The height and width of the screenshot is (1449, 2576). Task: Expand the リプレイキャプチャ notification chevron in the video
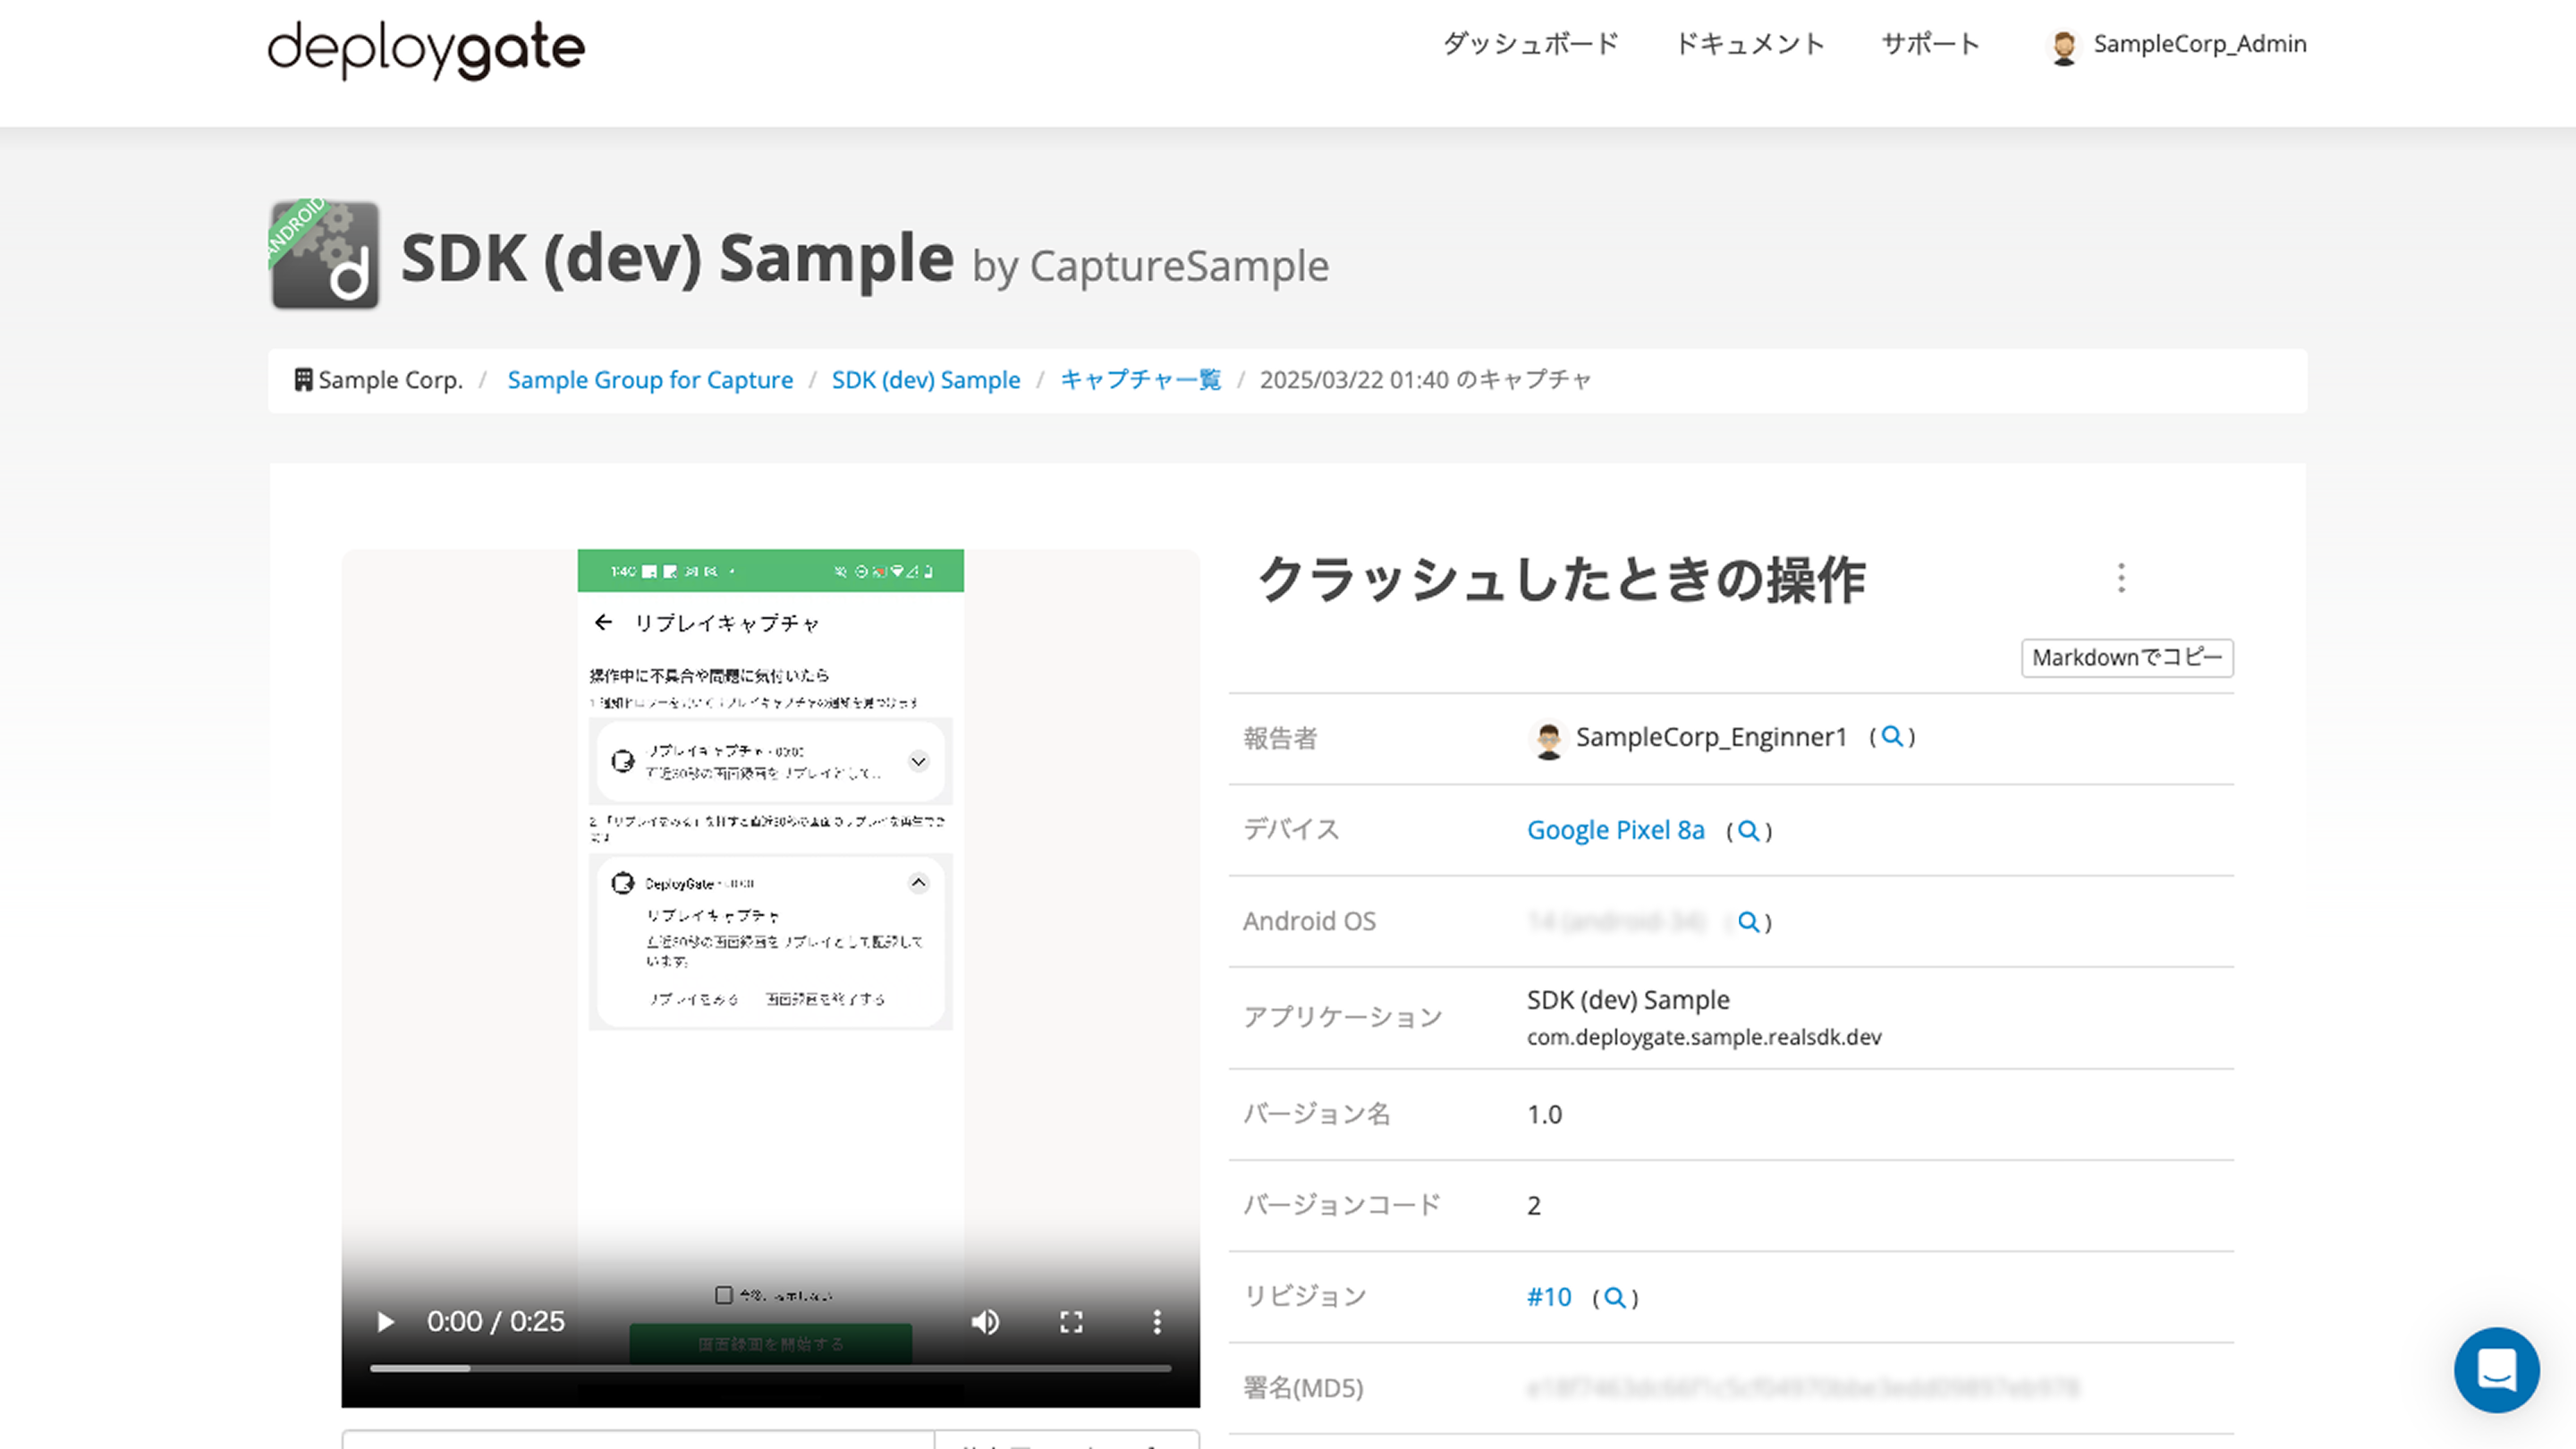918,762
